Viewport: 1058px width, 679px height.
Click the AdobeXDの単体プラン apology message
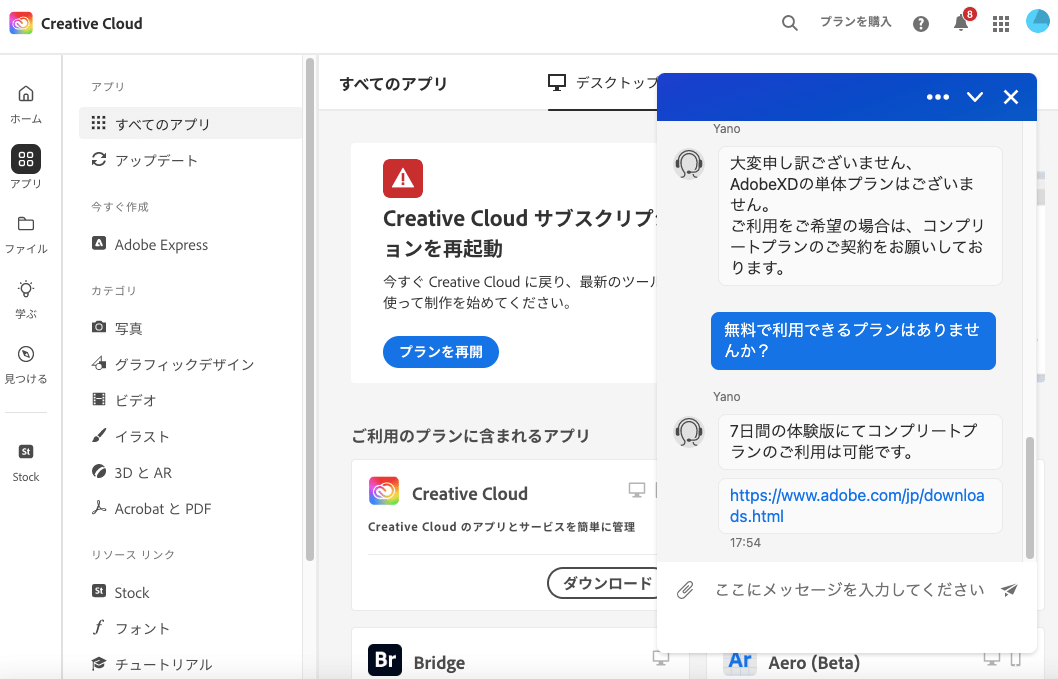(x=860, y=216)
